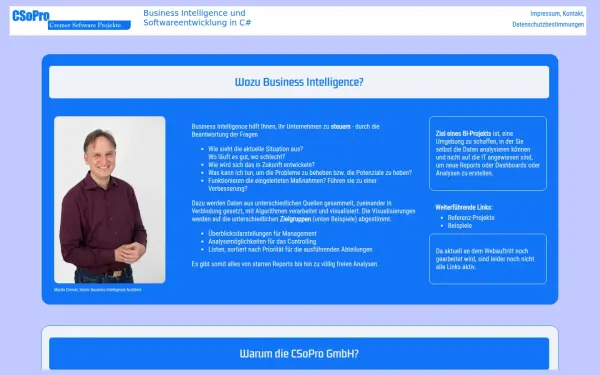Click the 'Weiterführende Links:' label
600x375 pixels.
[x=463, y=207]
